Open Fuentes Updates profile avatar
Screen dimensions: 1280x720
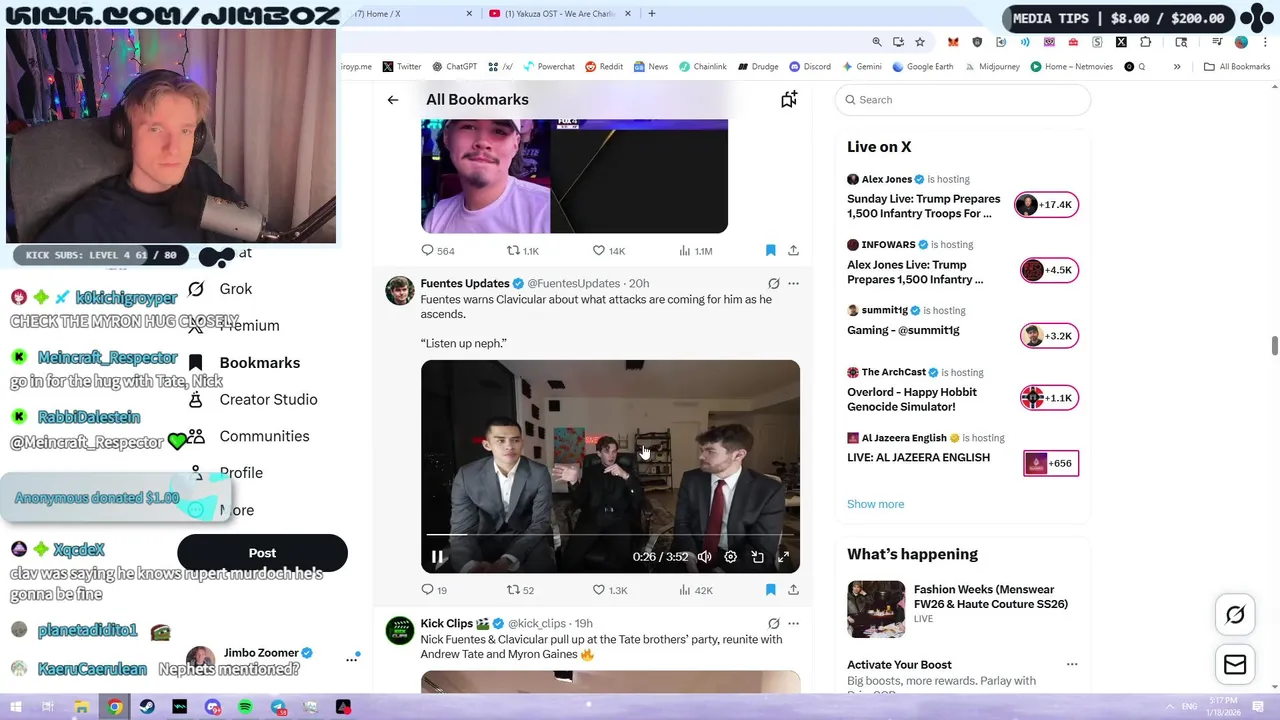400,291
